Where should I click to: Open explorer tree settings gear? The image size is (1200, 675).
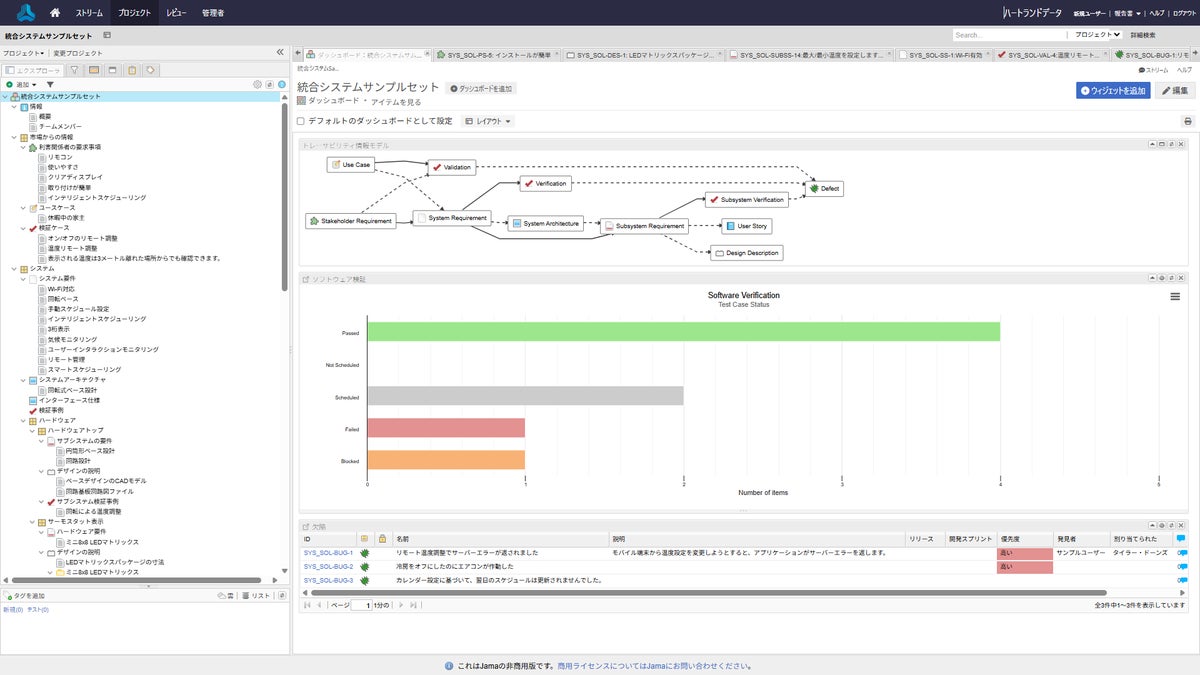pyautogui.click(x=257, y=84)
